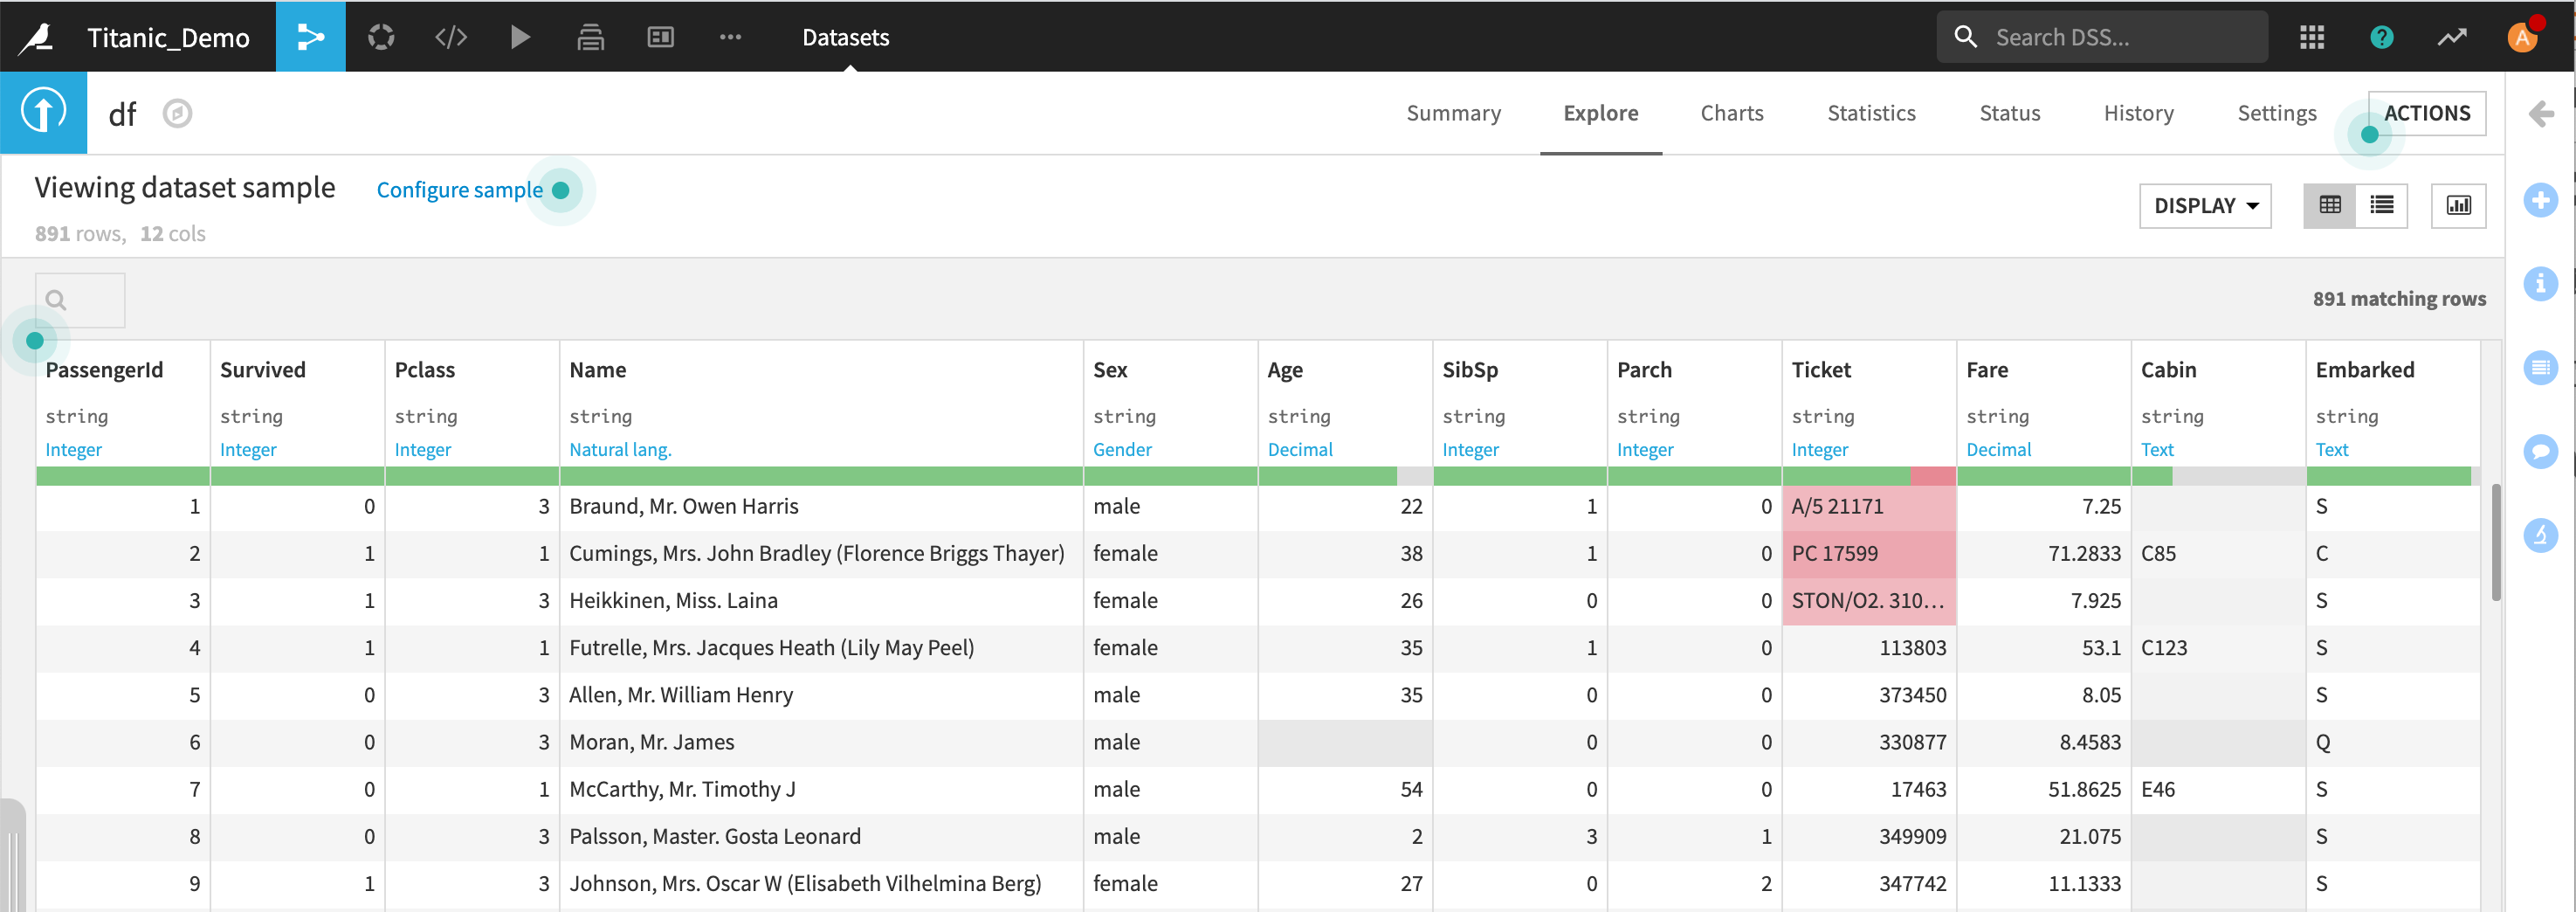Open the Jobs play icon
Image resolution: width=2576 pixels, height=912 pixels.
pyautogui.click(x=520, y=37)
